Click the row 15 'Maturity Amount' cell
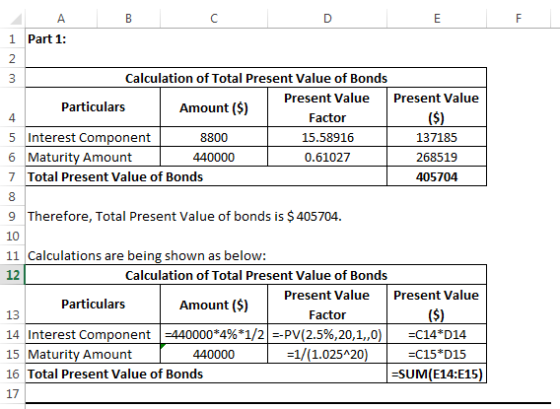The height and width of the screenshot is (409, 560). (x=93, y=354)
